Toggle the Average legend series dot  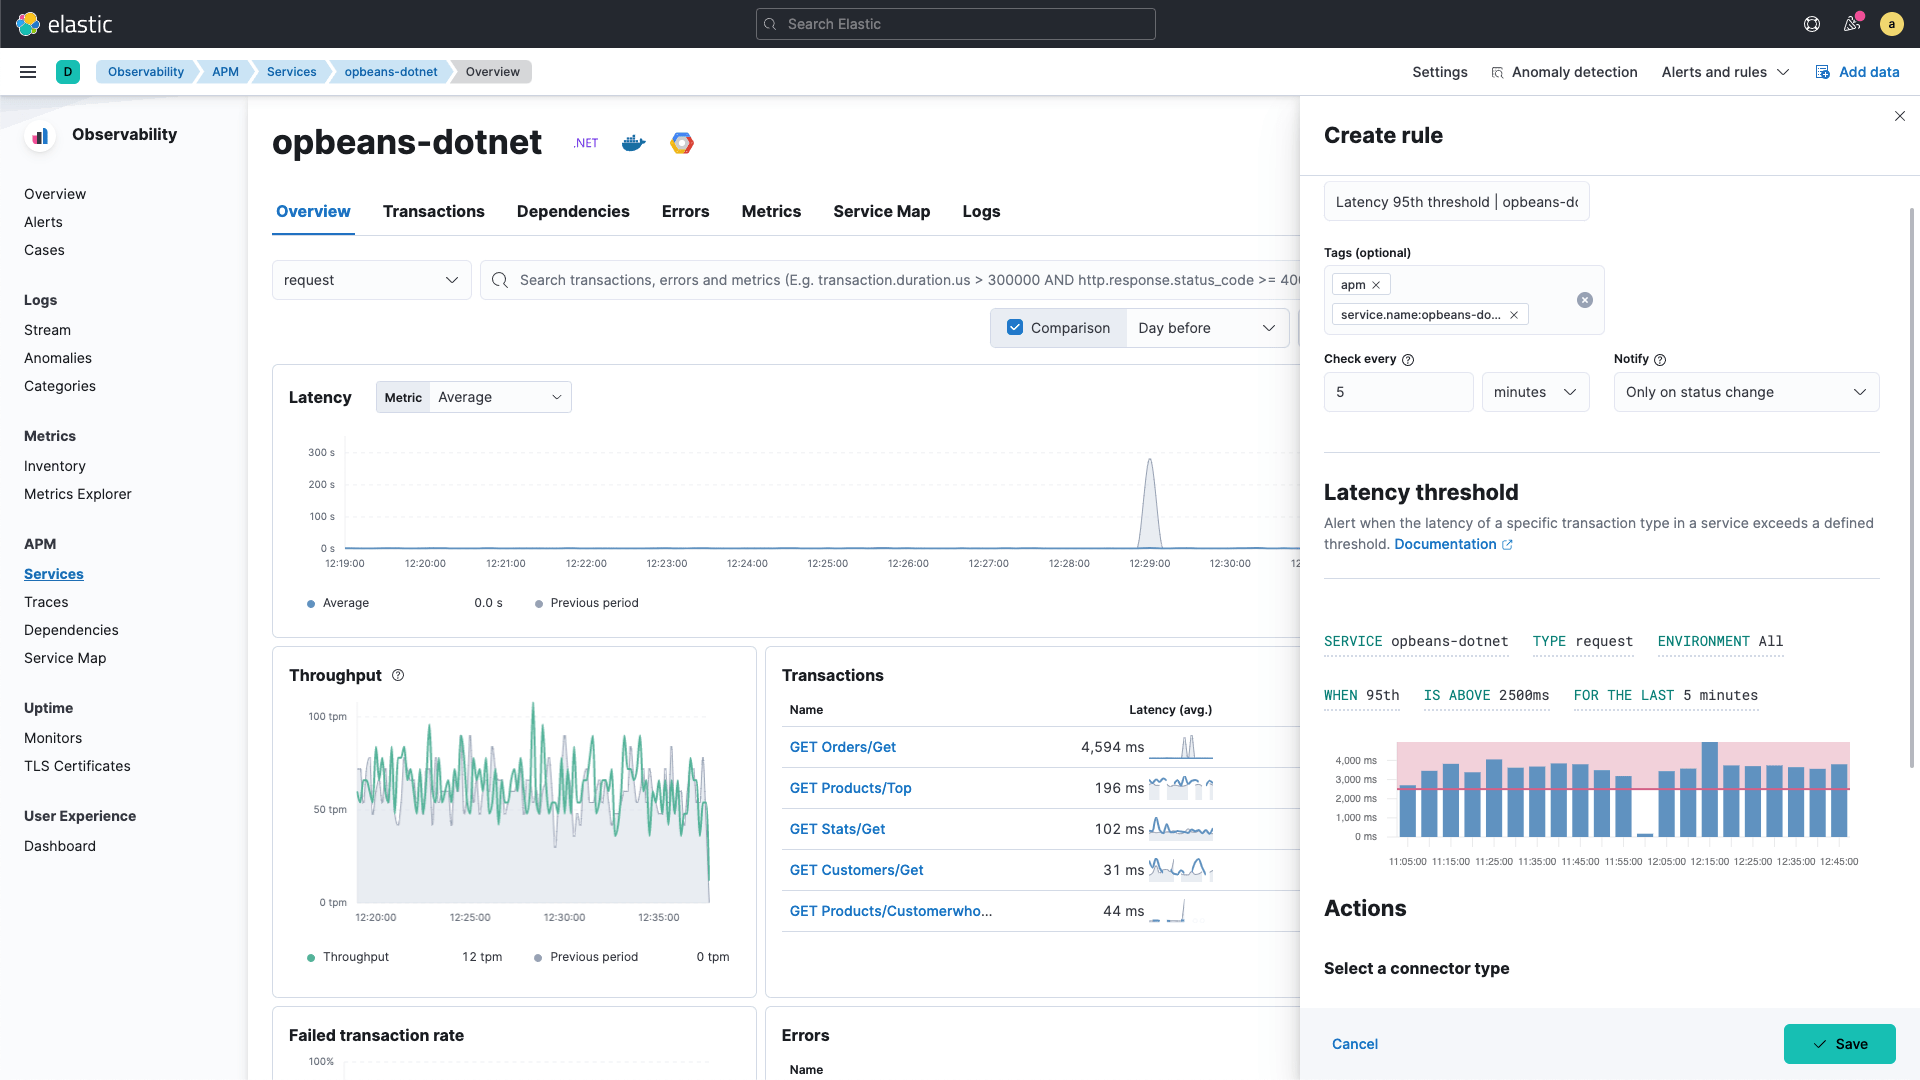click(311, 604)
